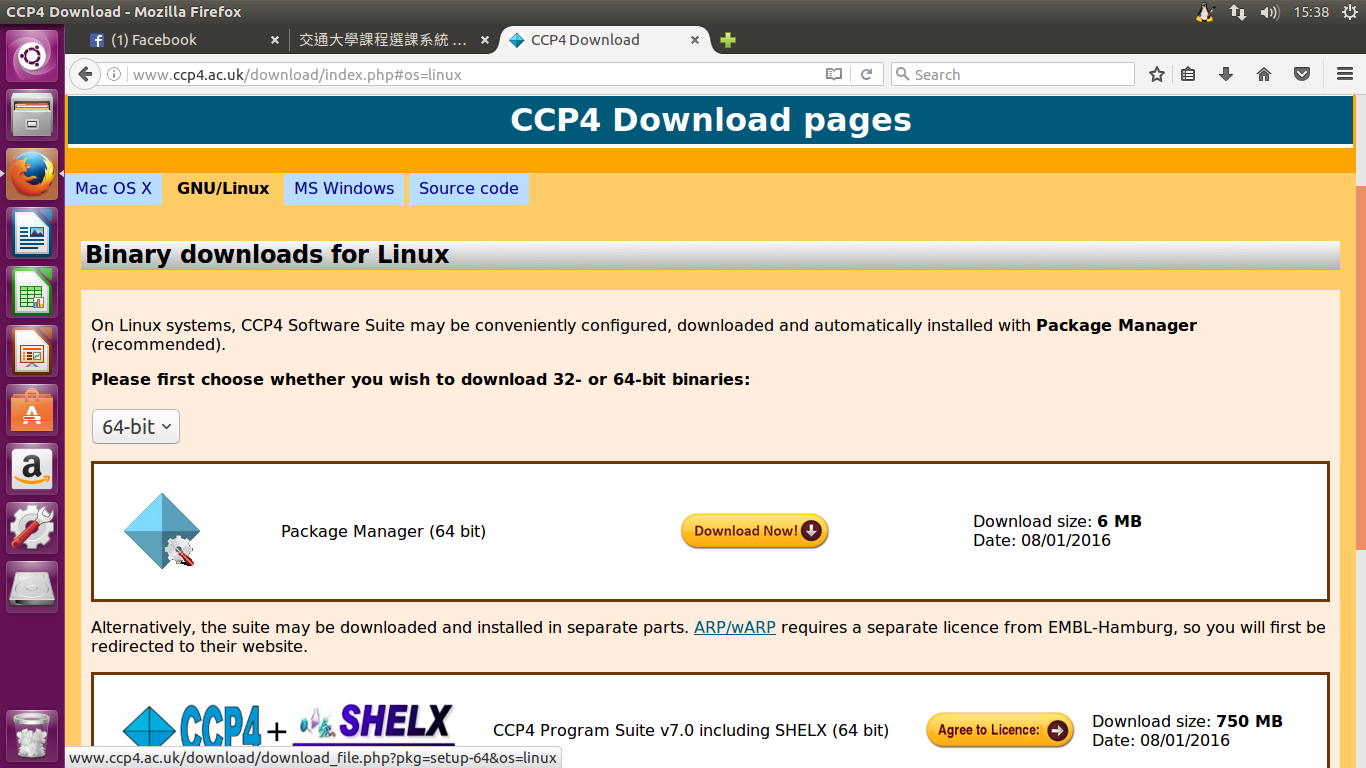This screenshot has width=1366, height=768.
Task: Show bookmarks list icon in toolbar
Action: tap(1188, 74)
